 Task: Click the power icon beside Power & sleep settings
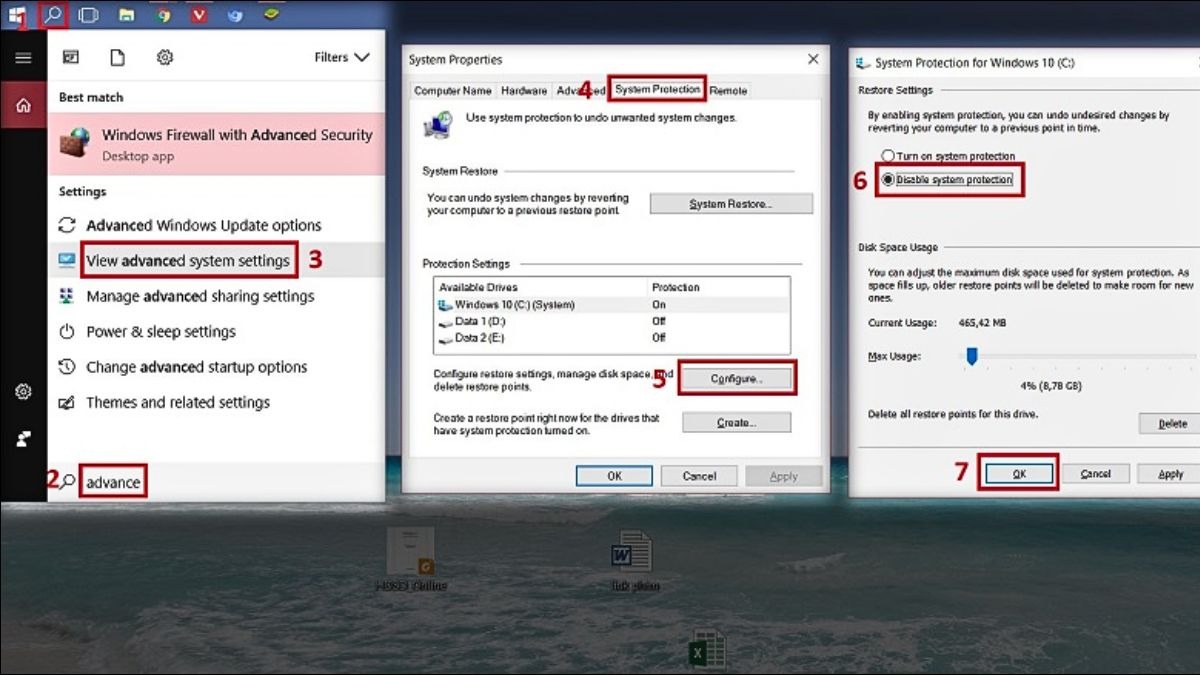tap(67, 331)
